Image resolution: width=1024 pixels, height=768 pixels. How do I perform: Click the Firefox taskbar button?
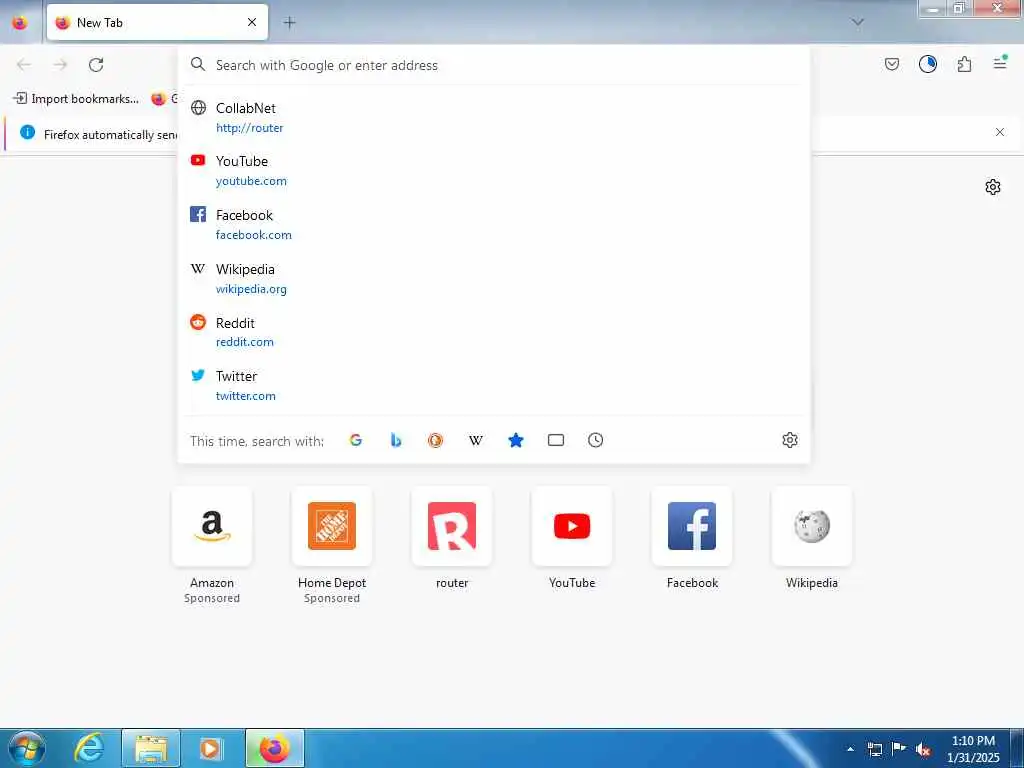275,748
